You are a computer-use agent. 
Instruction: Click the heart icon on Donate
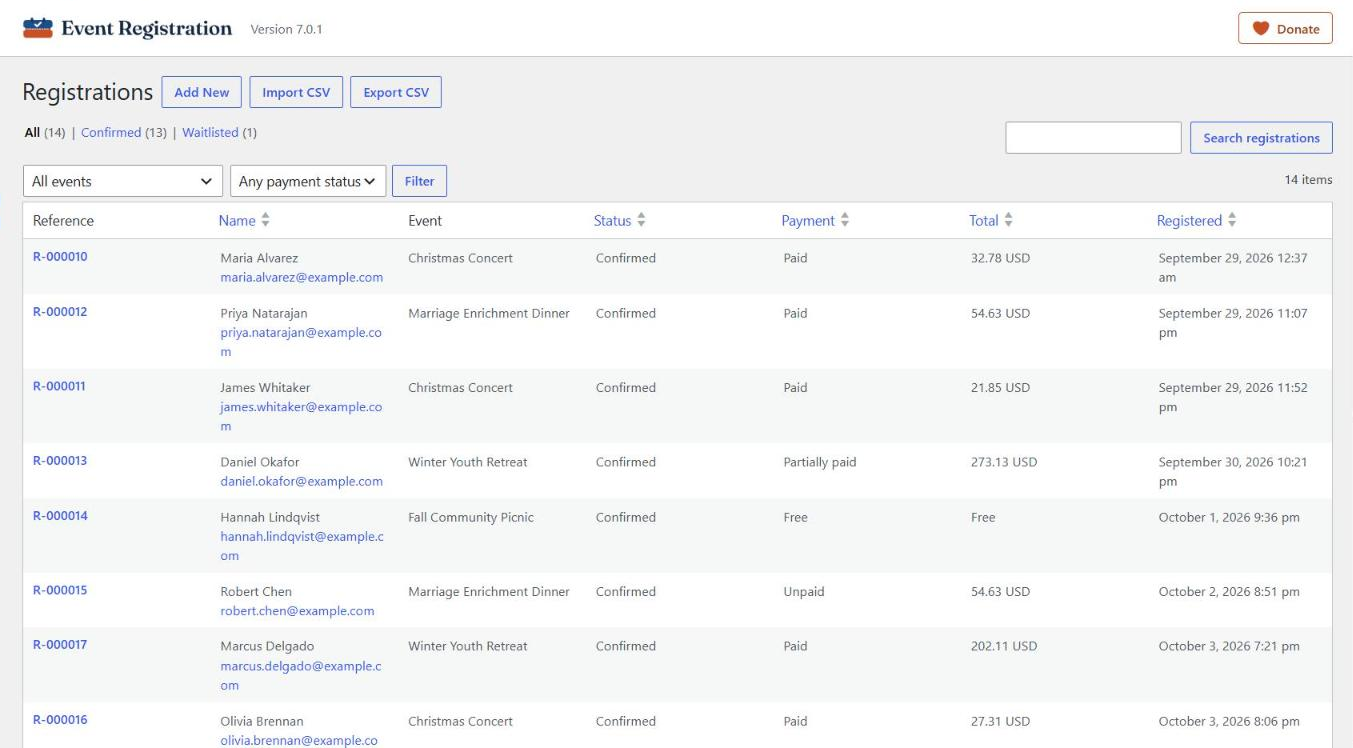pos(1261,29)
